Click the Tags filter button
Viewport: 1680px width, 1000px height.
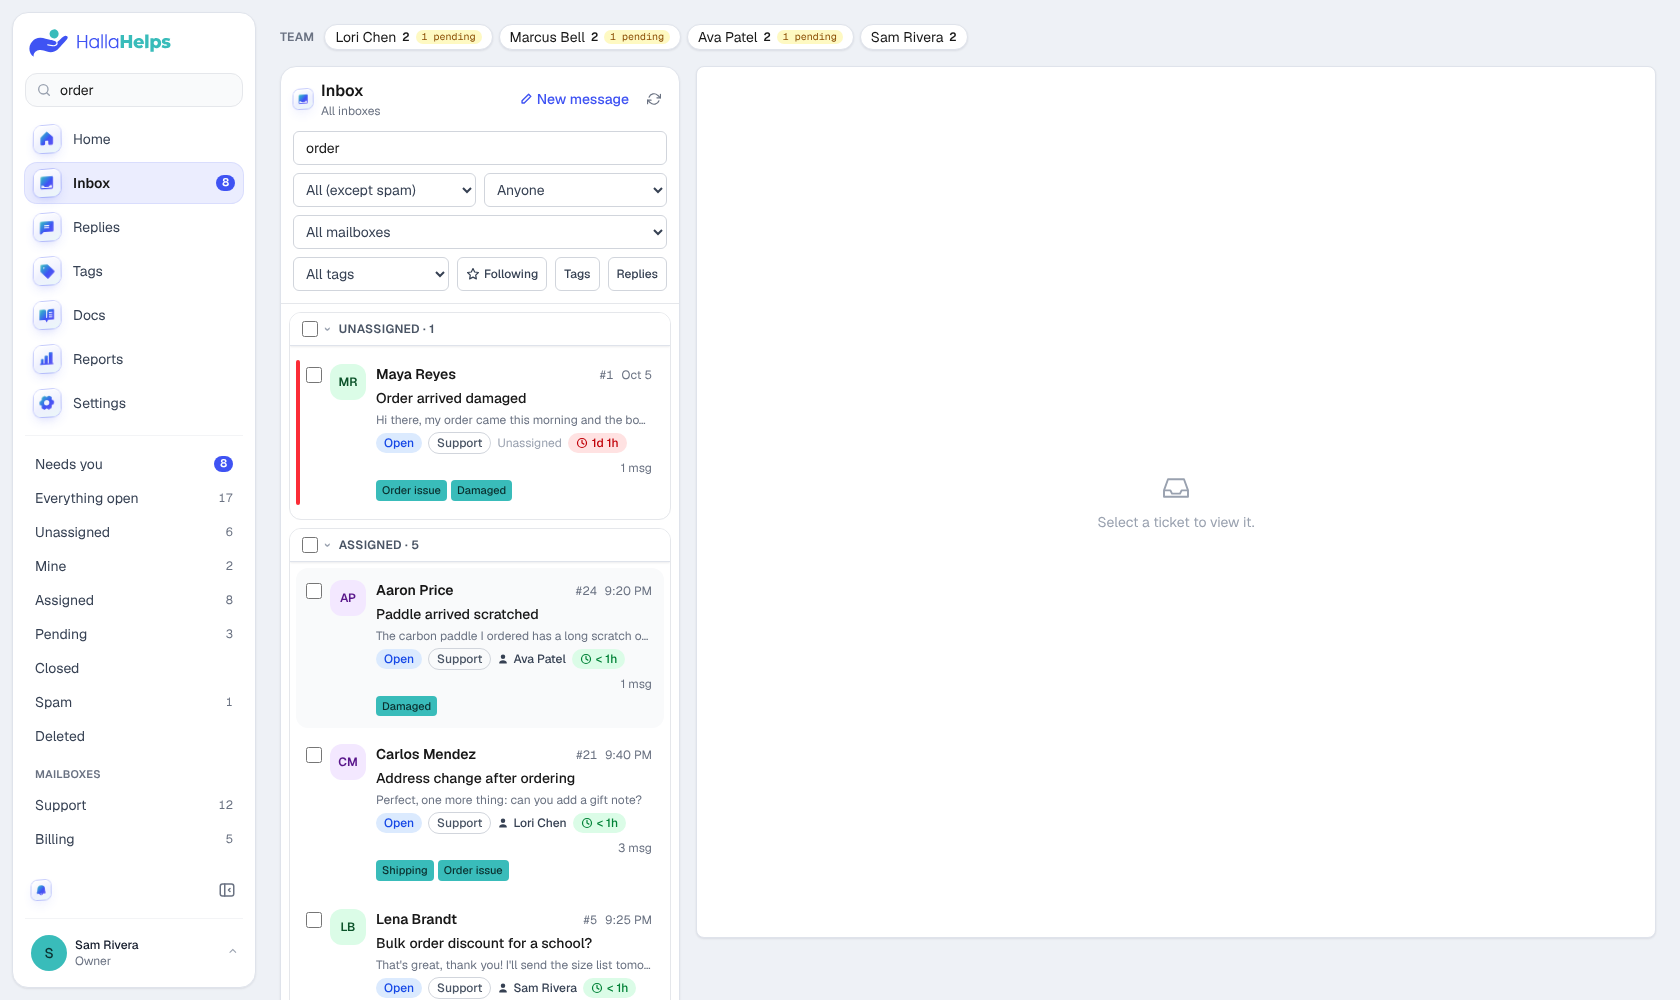(577, 274)
